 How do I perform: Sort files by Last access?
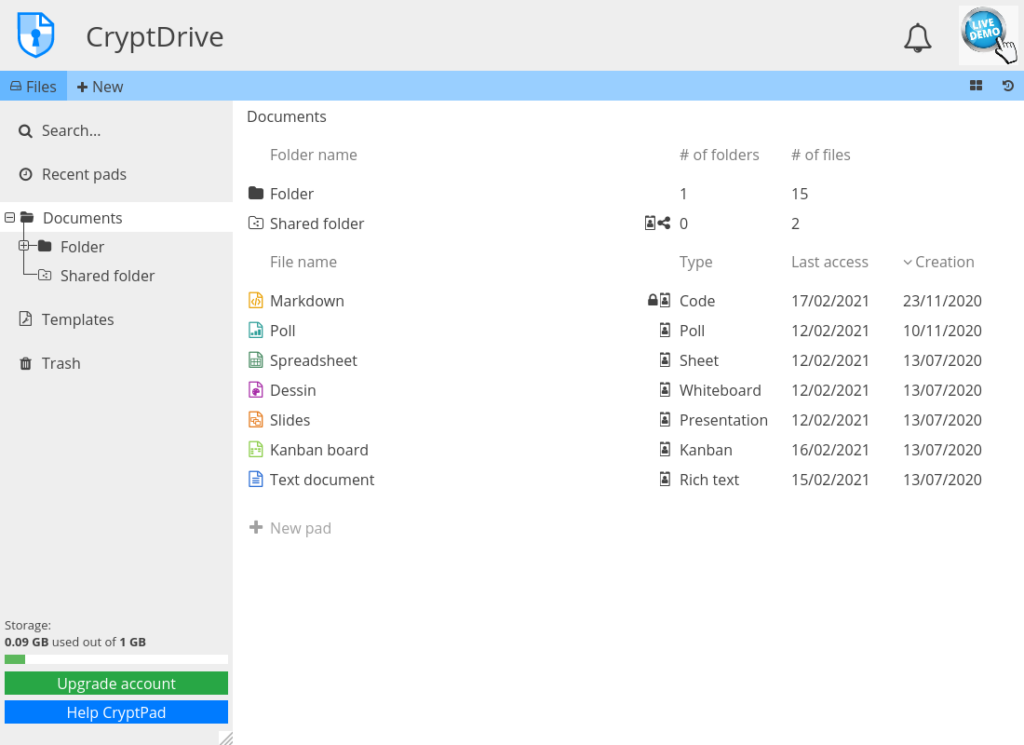point(829,262)
